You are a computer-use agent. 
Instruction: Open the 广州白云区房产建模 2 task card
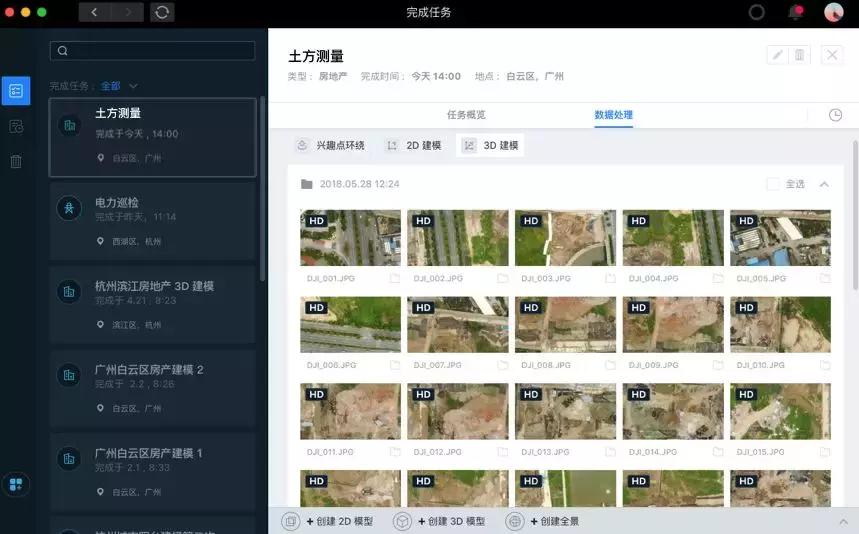click(153, 389)
